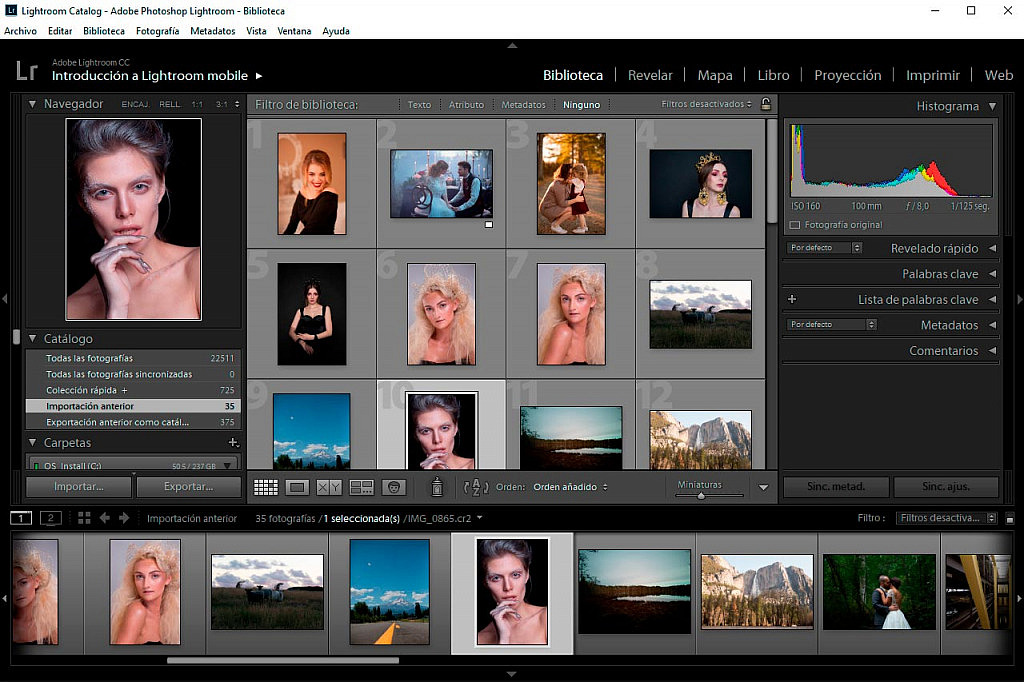Screen dimensions: 1024x682
Task: Enable the Fotografía original checkbox
Action: [x=795, y=225]
